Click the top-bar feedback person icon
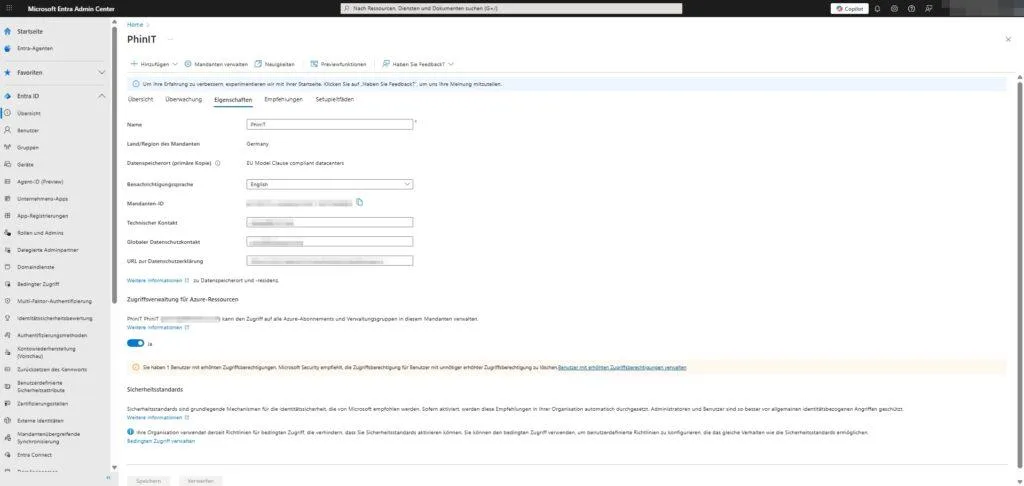The width and height of the screenshot is (1024, 486). coord(929,8)
